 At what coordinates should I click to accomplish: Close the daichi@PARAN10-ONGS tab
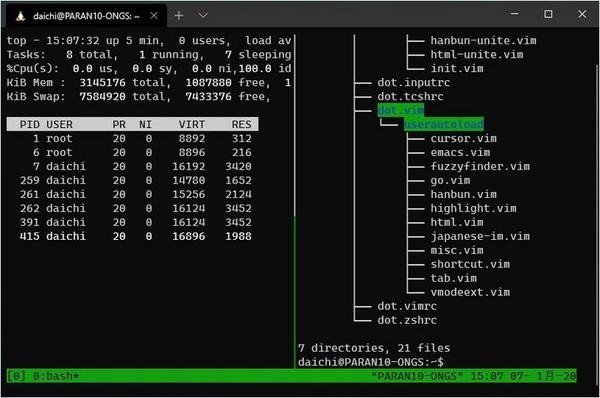pyautogui.click(x=154, y=16)
